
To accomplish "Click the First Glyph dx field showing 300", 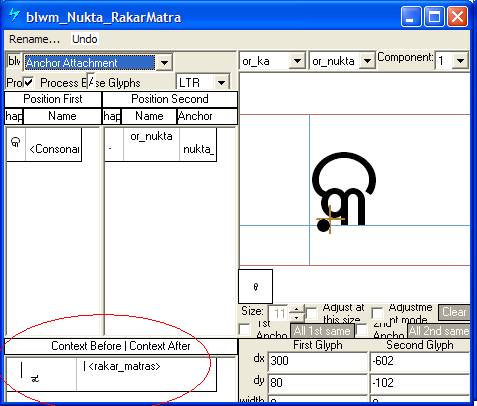I will [317, 361].
